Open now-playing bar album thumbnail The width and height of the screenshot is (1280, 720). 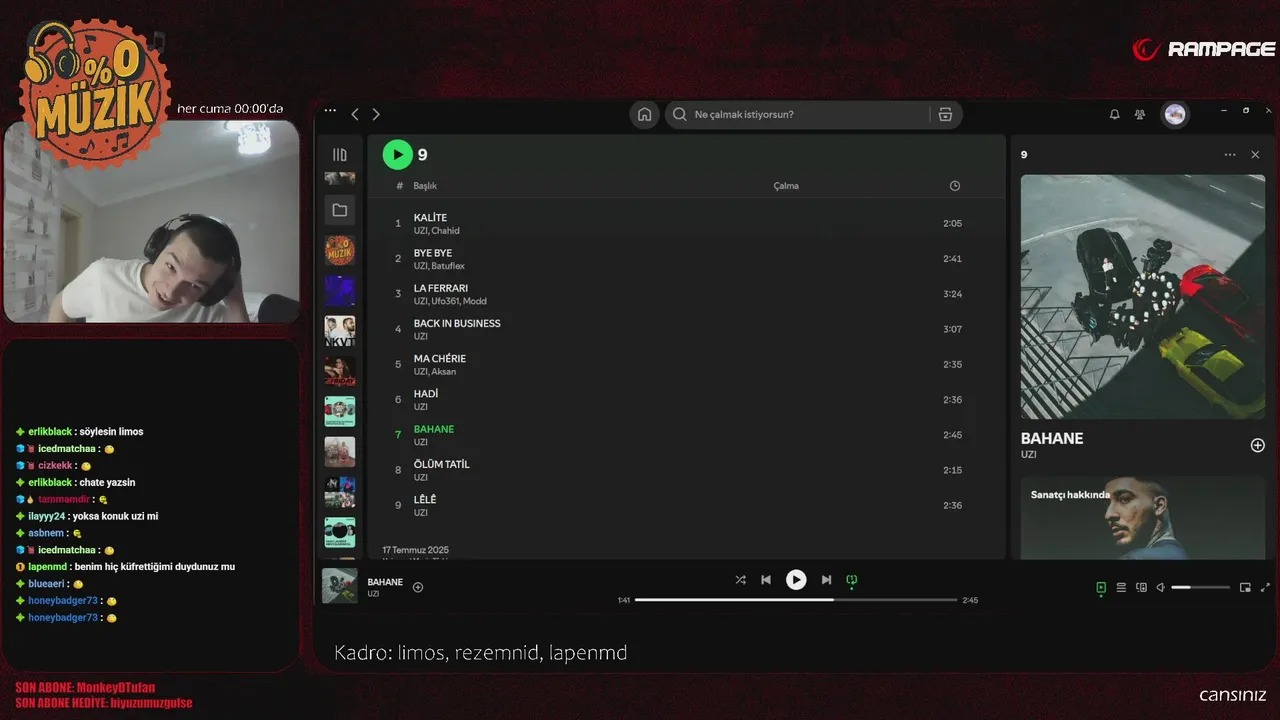pos(340,586)
